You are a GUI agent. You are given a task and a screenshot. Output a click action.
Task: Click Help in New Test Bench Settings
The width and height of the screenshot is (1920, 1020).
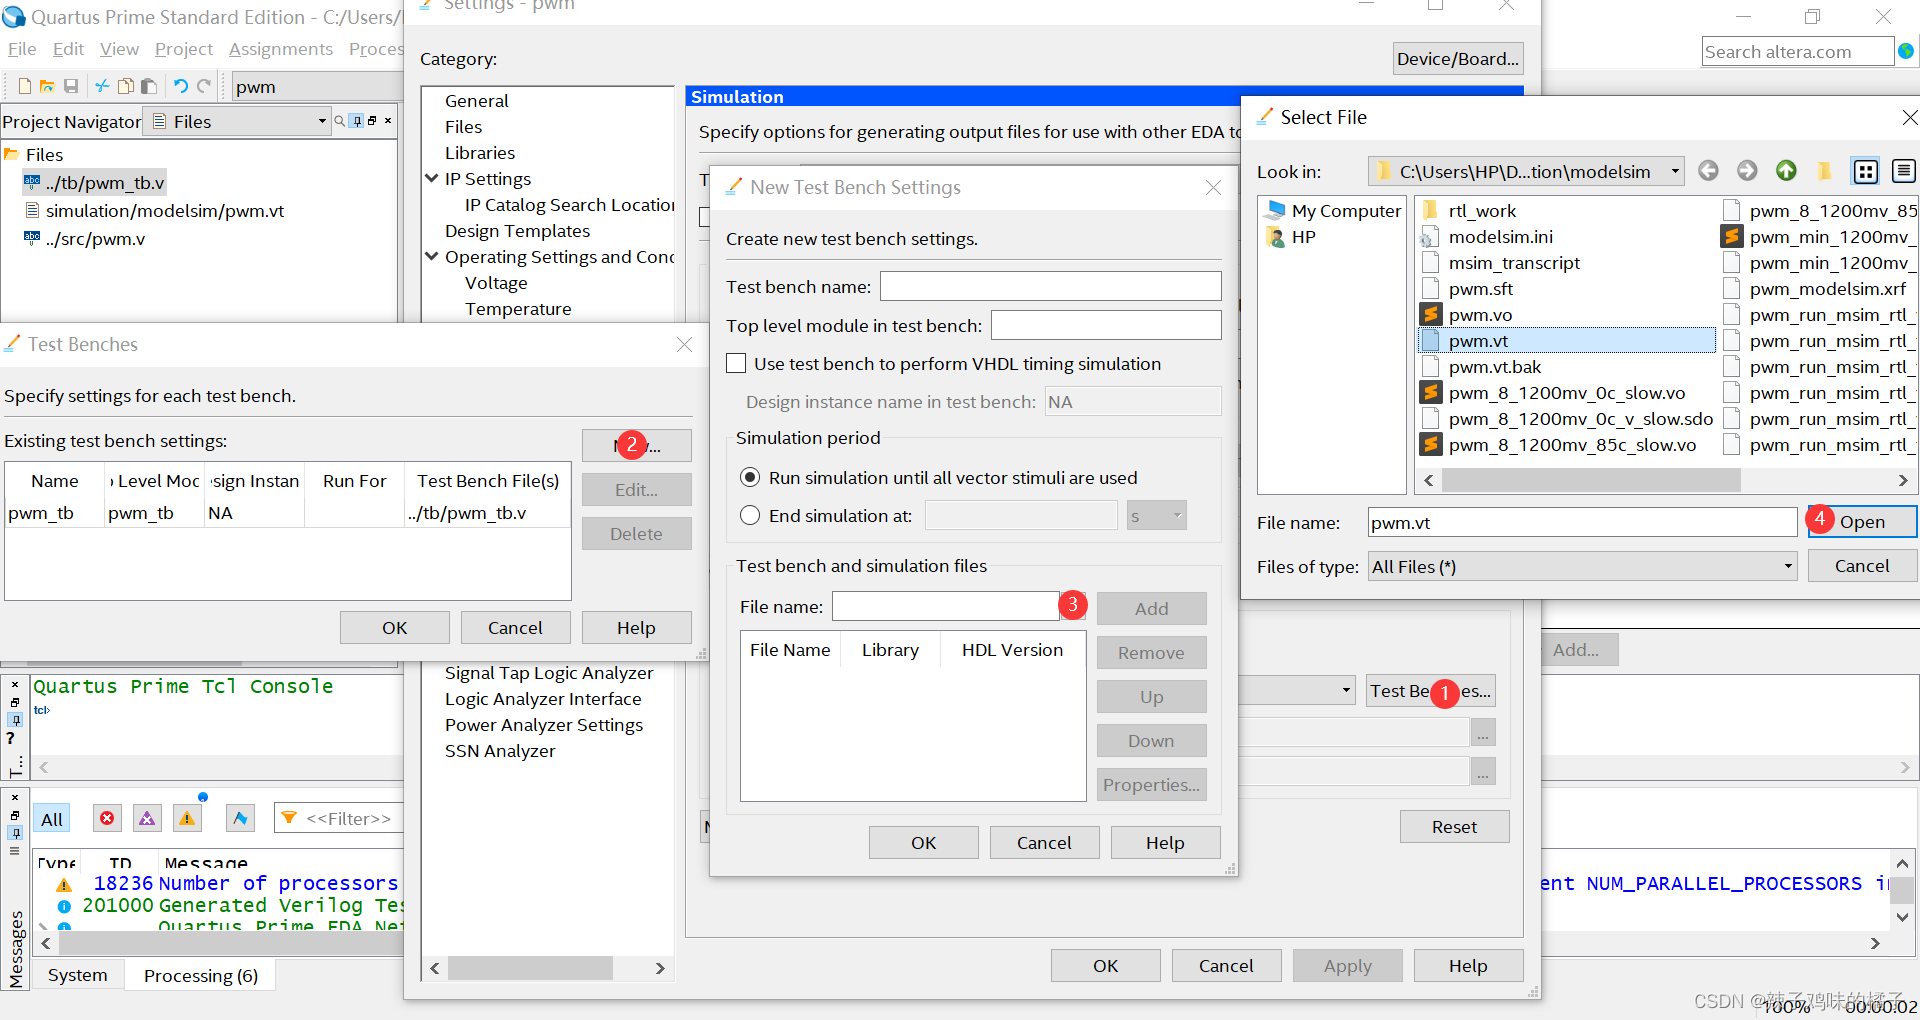(x=1166, y=843)
